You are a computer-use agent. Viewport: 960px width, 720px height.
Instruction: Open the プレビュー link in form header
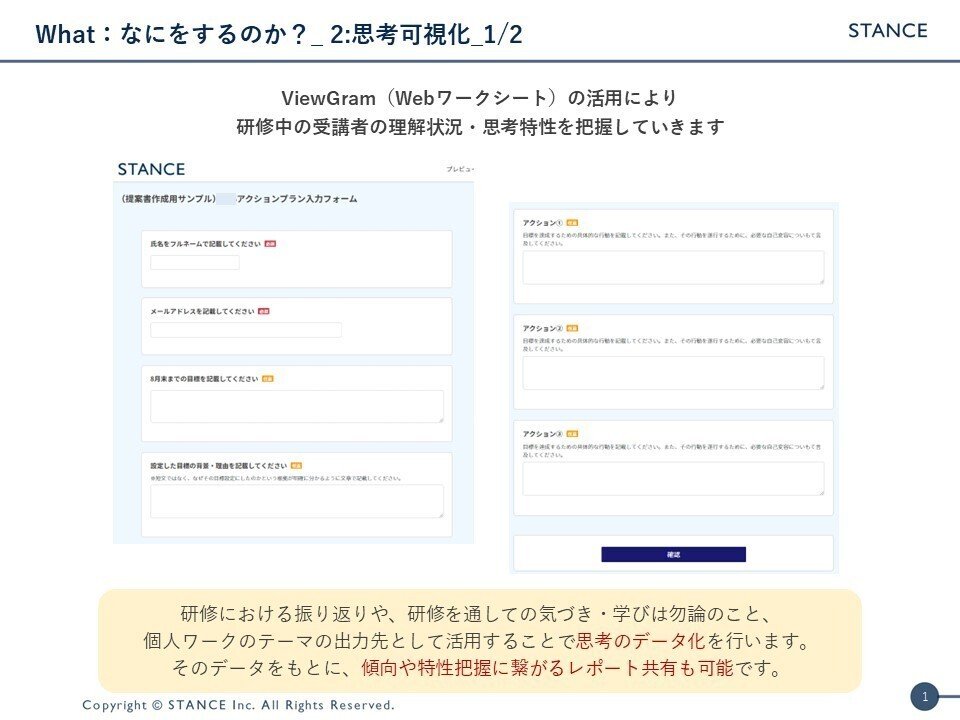[x=460, y=171]
